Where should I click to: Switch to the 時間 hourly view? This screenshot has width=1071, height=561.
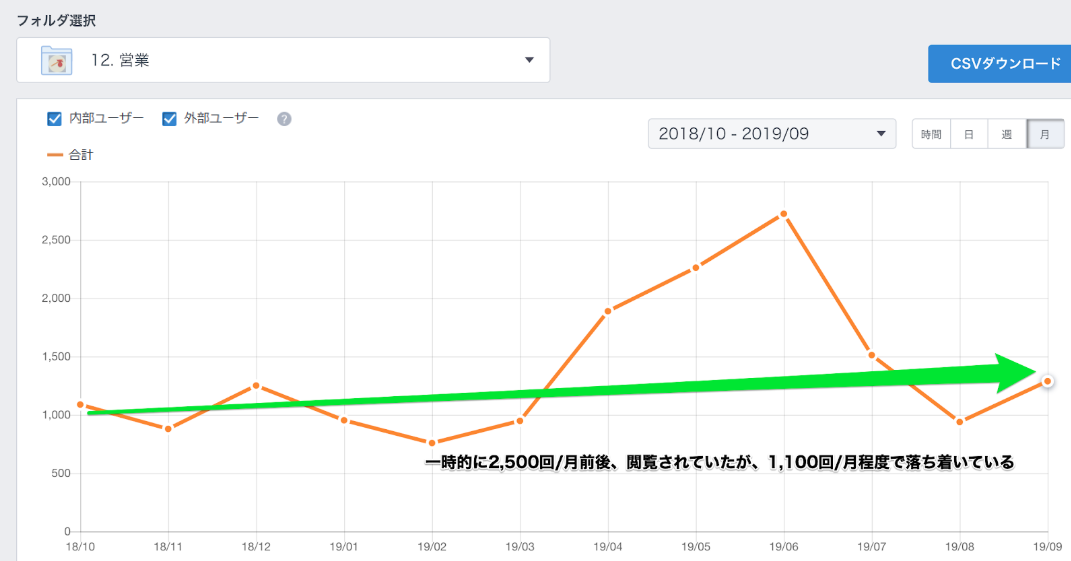(931, 134)
